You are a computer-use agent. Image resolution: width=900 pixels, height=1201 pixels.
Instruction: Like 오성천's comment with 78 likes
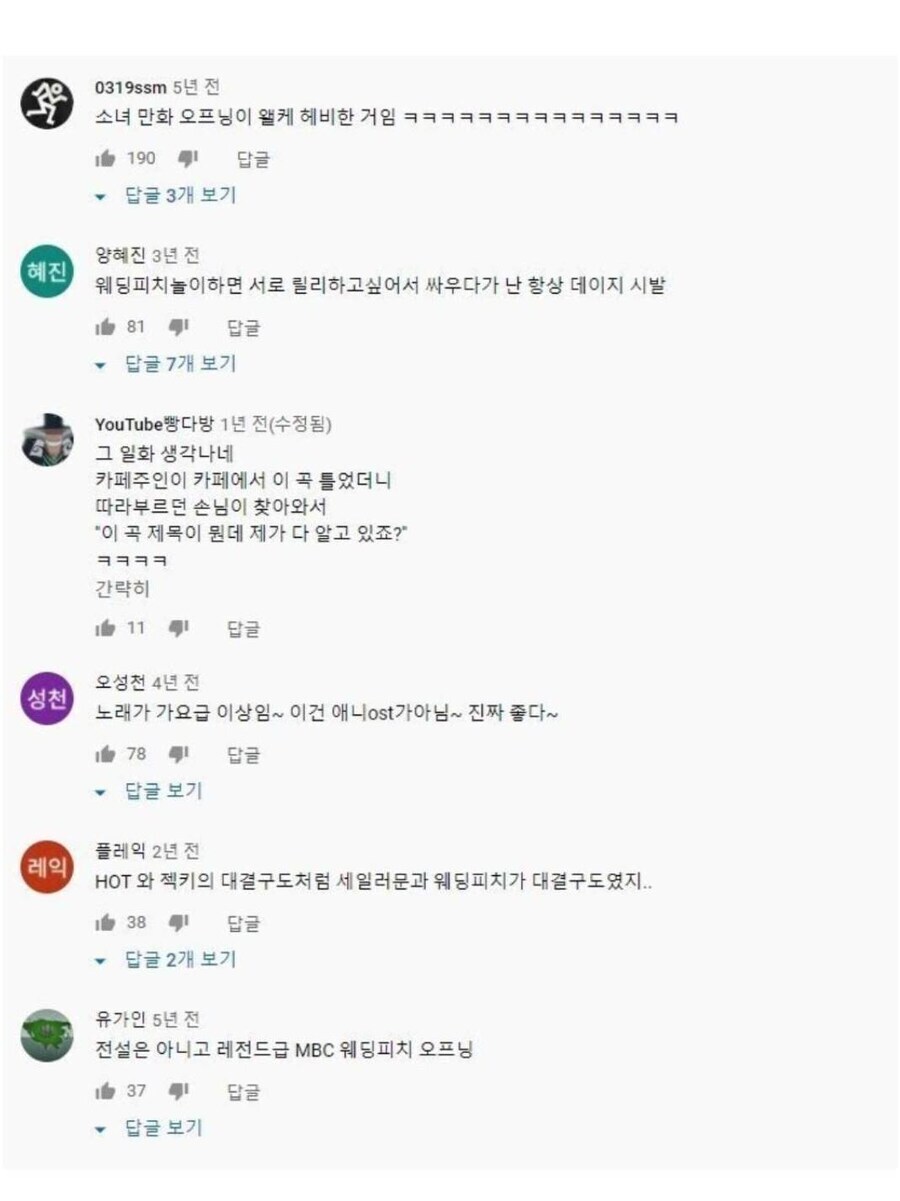pos(105,754)
